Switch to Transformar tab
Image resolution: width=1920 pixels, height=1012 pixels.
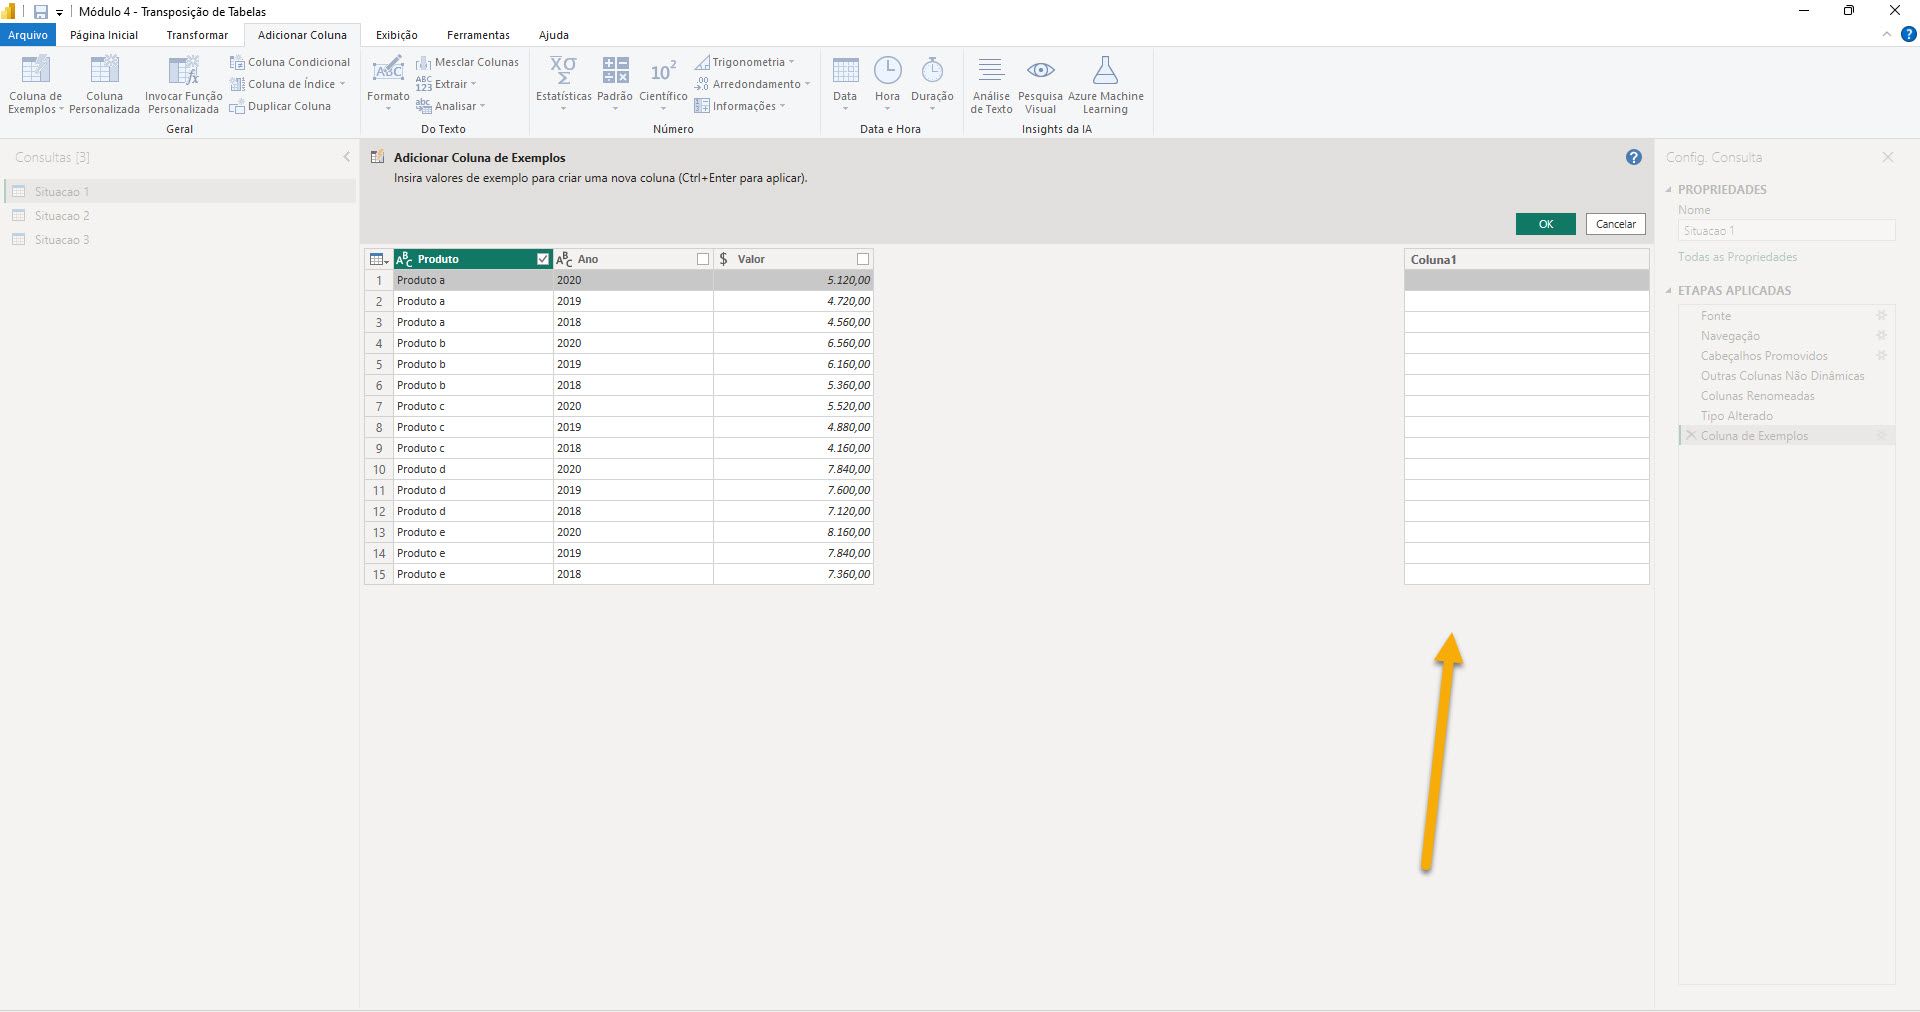pyautogui.click(x=197, y=35)
